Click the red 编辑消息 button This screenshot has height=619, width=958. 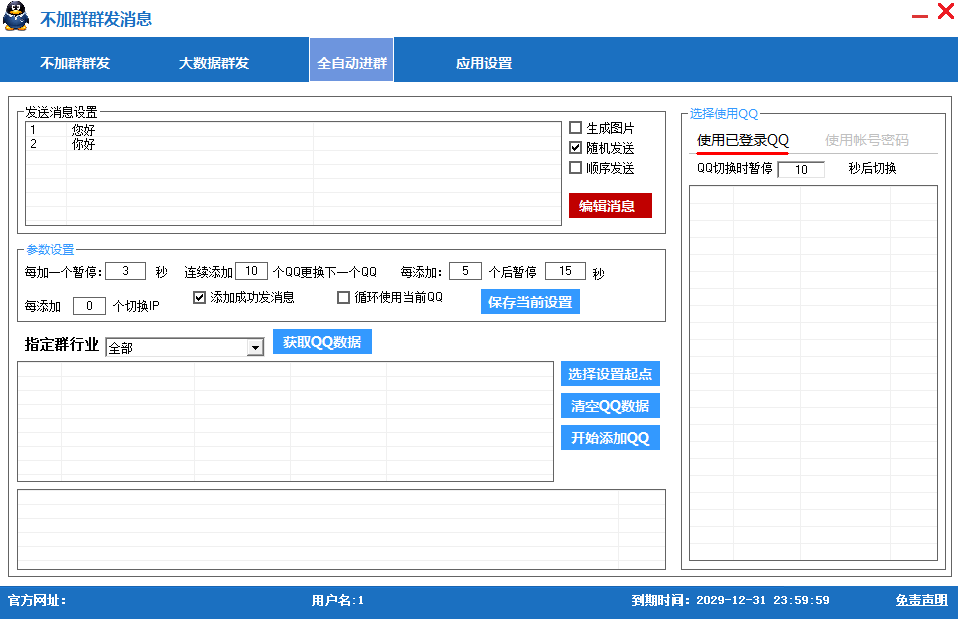click(x=610, y=206)
